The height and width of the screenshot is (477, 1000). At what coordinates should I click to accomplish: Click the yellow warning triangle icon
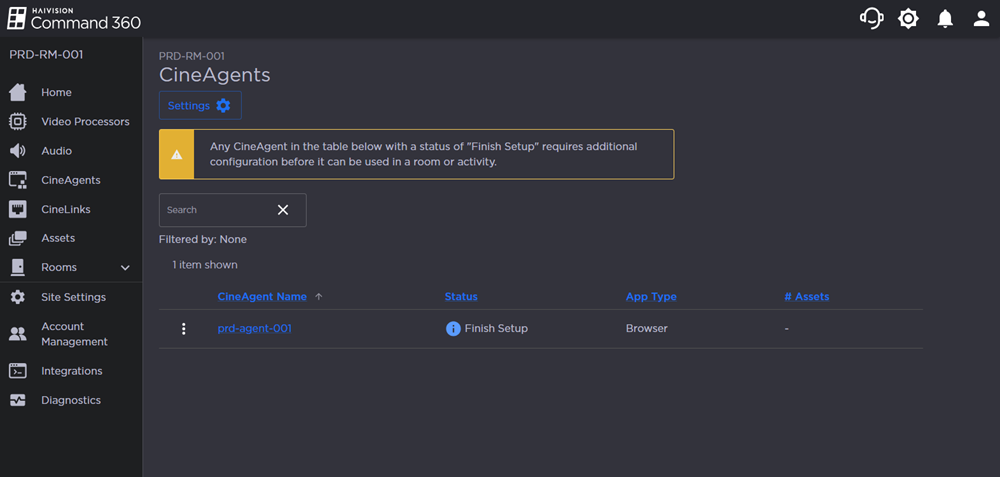click(177, 155)
